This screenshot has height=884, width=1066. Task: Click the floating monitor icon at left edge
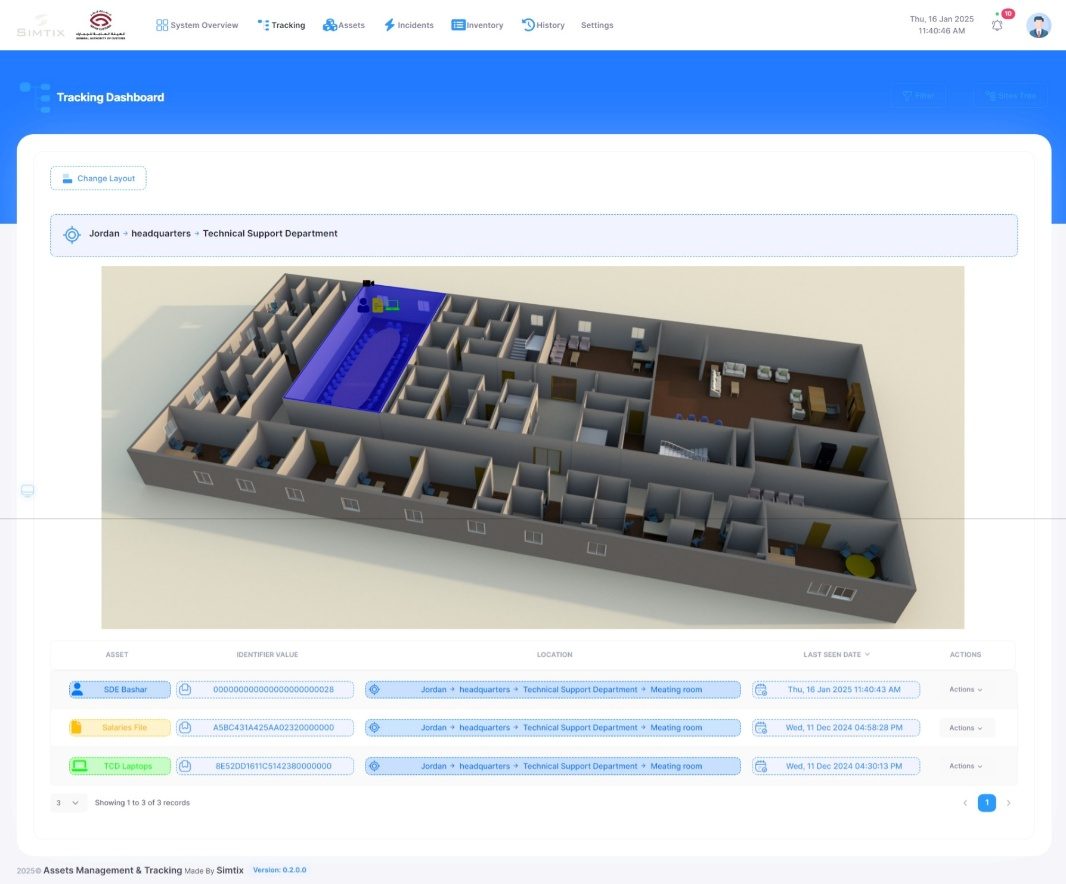[27, 490]
